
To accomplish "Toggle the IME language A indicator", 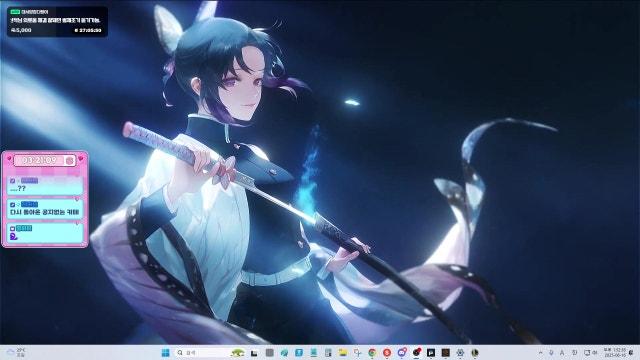I will [562, 353].
